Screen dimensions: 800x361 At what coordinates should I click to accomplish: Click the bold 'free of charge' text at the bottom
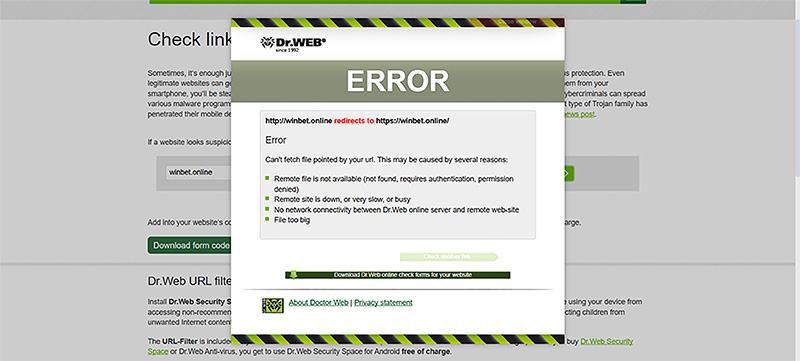tap(426, 351)
